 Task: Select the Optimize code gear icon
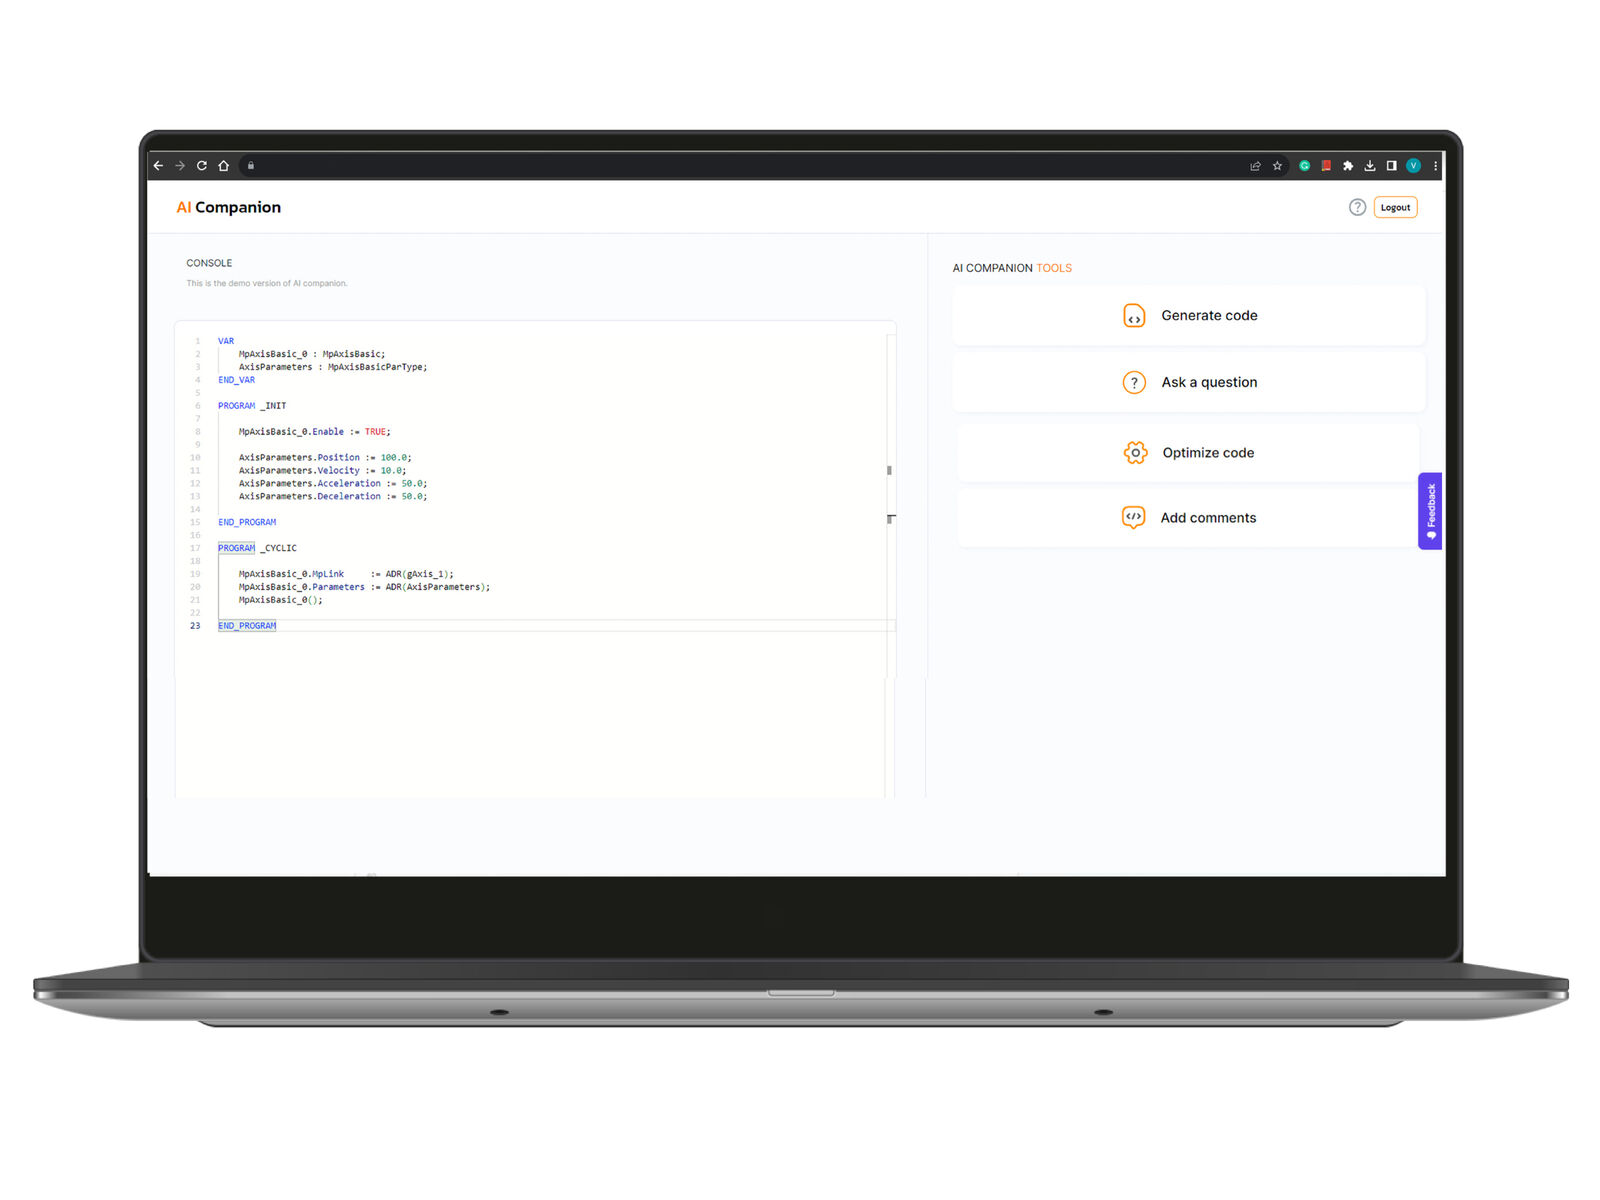1135,453
